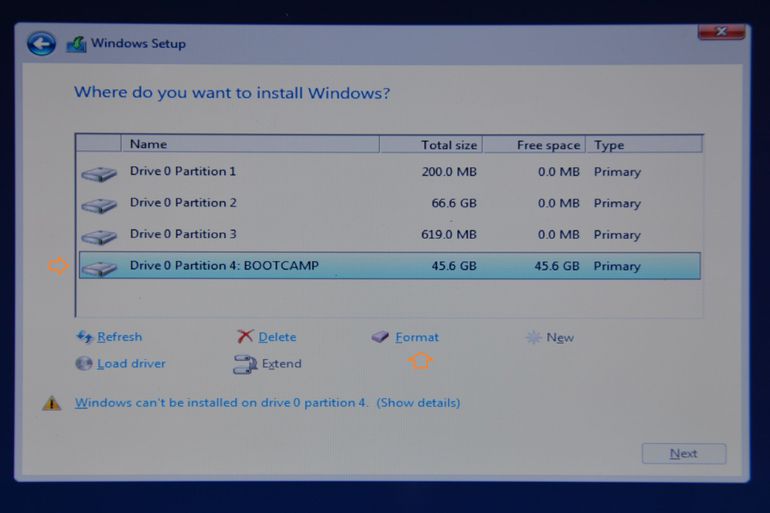Click the Extend partition icon

tap(245, 365)
